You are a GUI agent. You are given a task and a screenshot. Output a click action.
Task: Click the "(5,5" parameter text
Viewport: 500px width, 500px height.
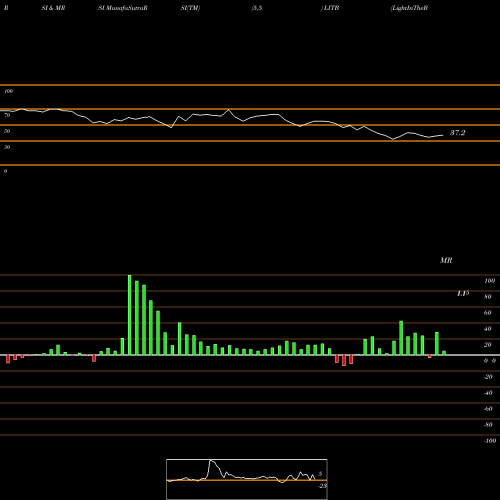[257, 8]
